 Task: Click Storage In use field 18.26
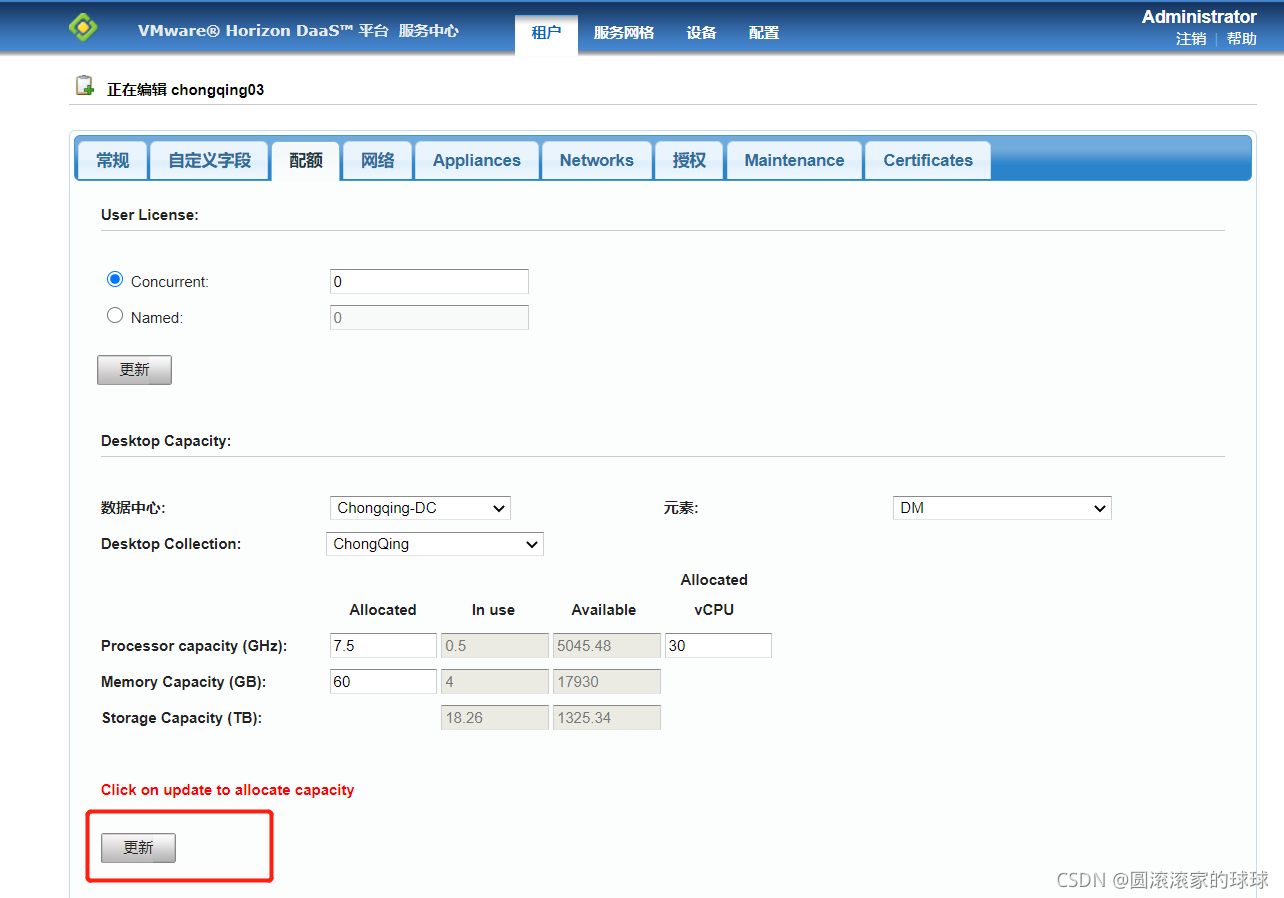(x=495, y=717)
